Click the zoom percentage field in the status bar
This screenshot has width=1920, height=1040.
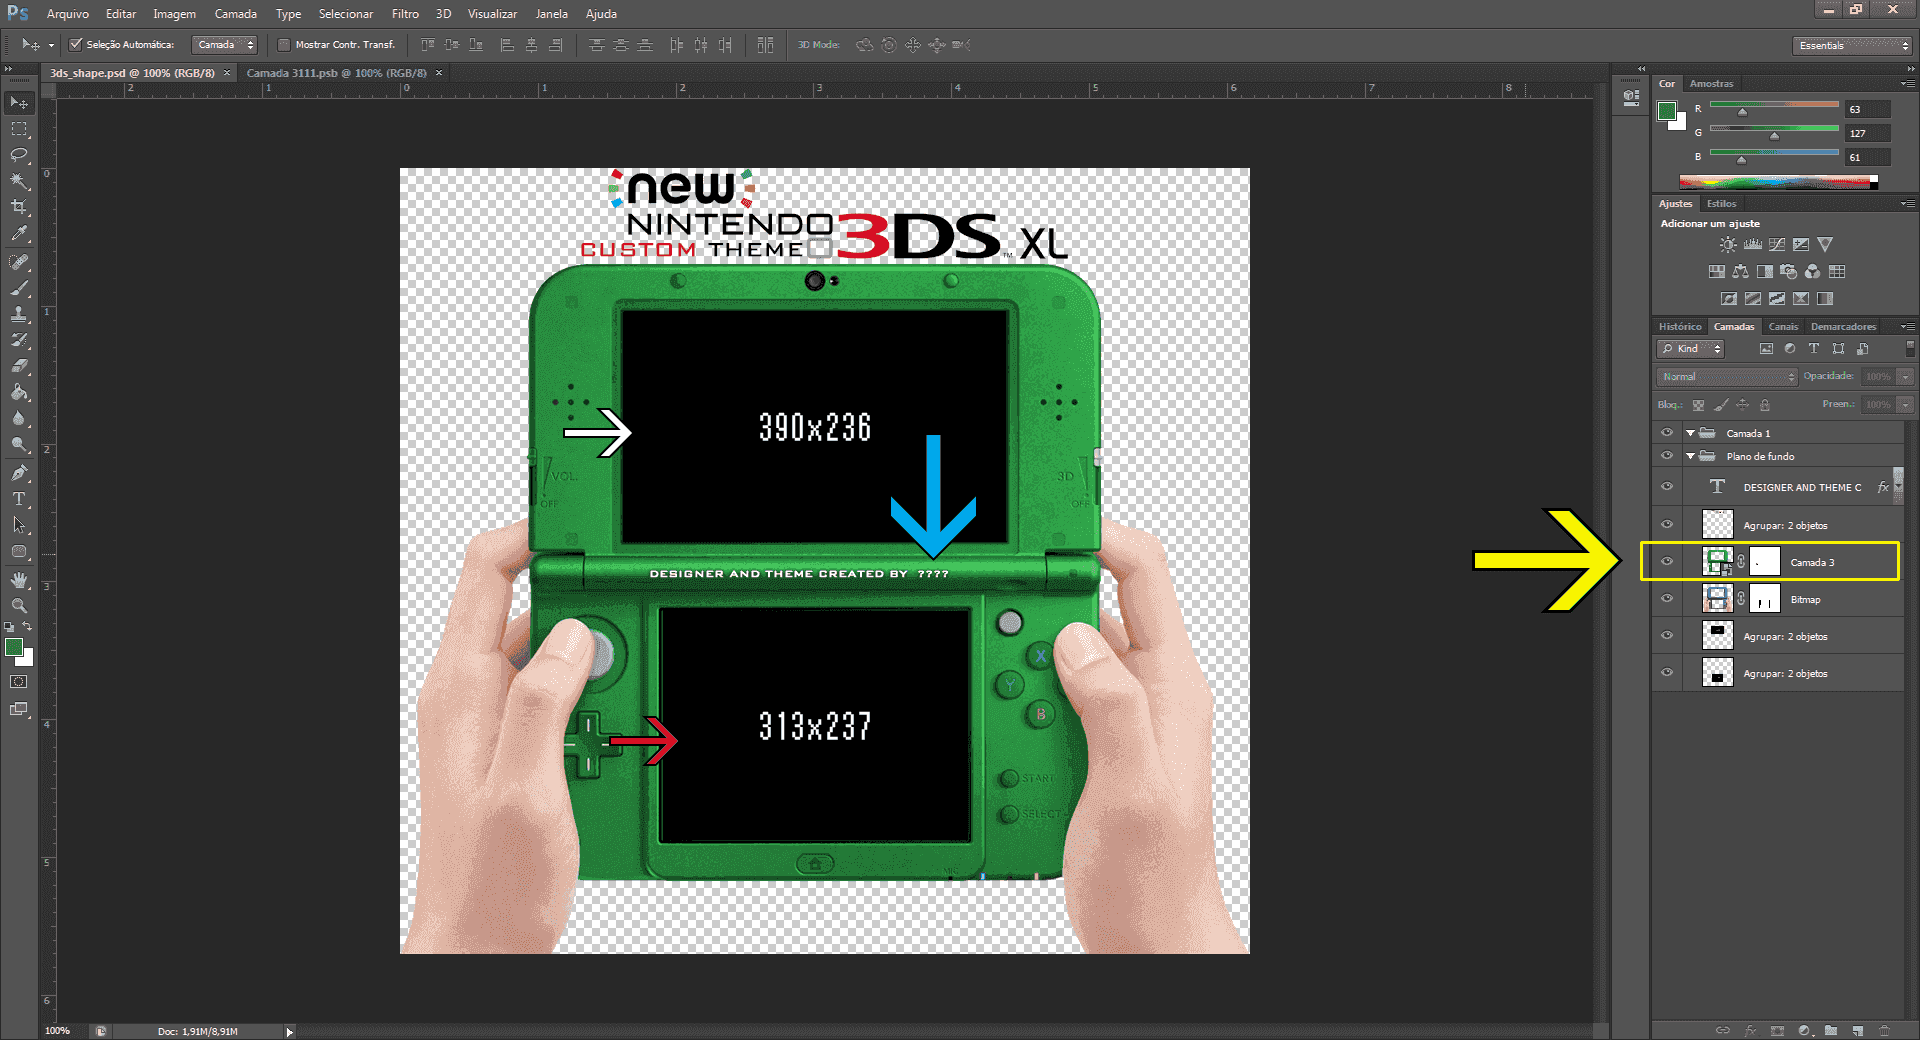[60, 1031]
